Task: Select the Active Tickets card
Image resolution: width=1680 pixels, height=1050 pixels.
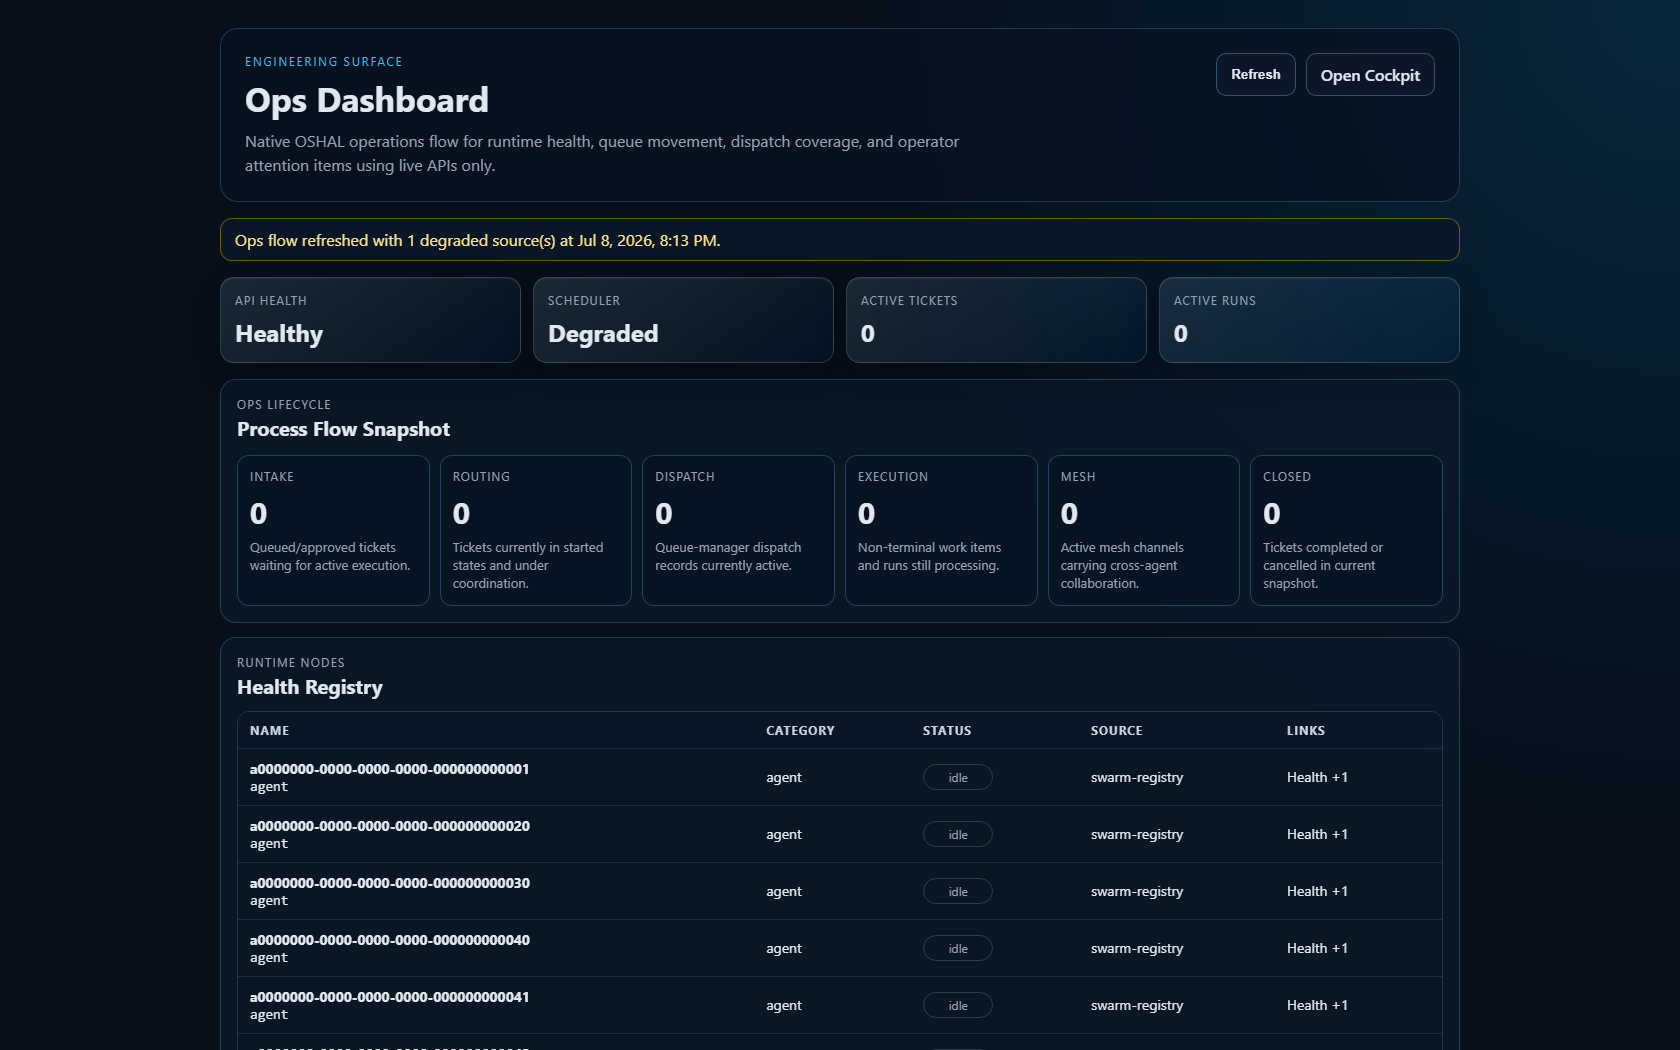Action: click(x=996, y=320)
